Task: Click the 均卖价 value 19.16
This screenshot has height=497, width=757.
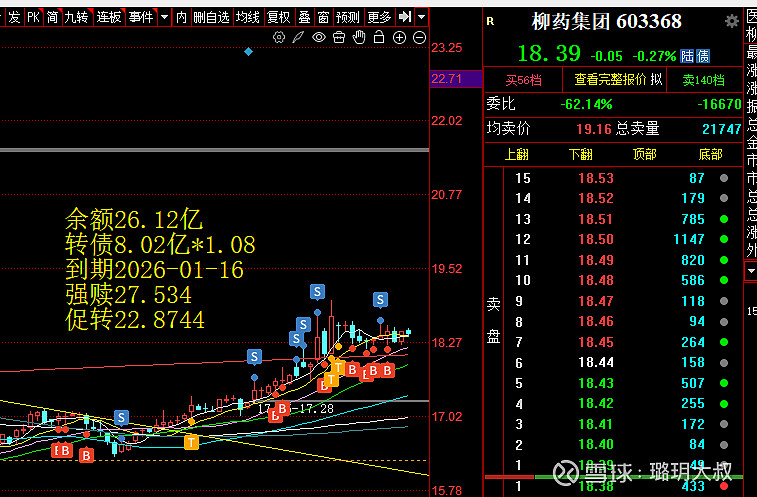Action: 594,129
